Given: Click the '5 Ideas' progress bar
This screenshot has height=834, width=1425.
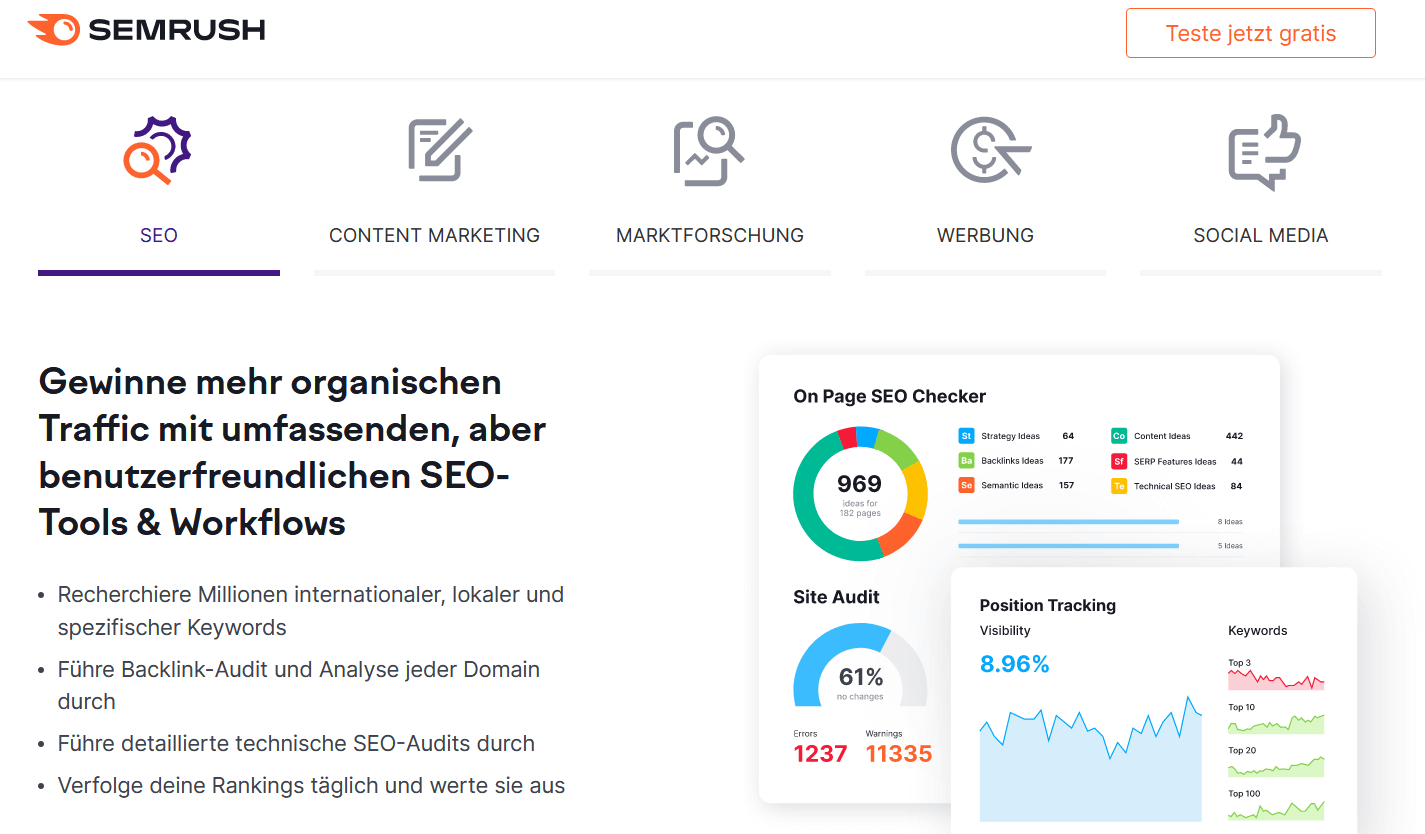Looking at the screenshot, I should [x=1069, y=546].
